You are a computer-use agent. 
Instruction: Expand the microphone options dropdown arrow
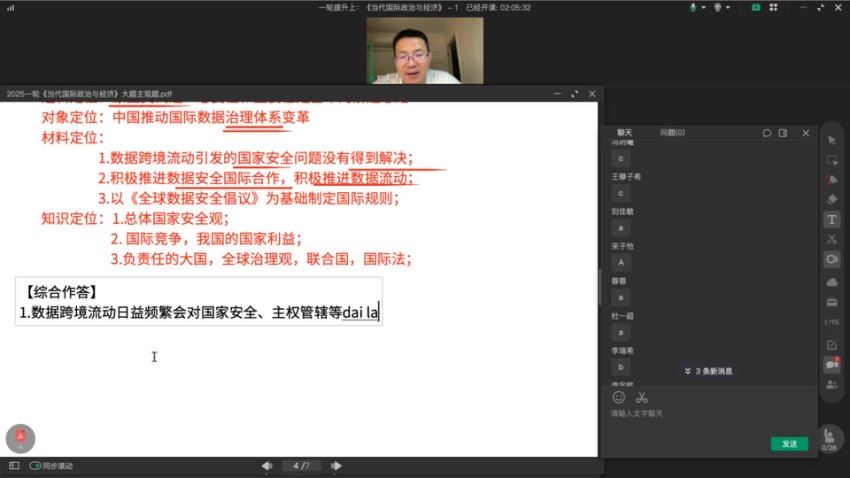click(x=703, y=8)
